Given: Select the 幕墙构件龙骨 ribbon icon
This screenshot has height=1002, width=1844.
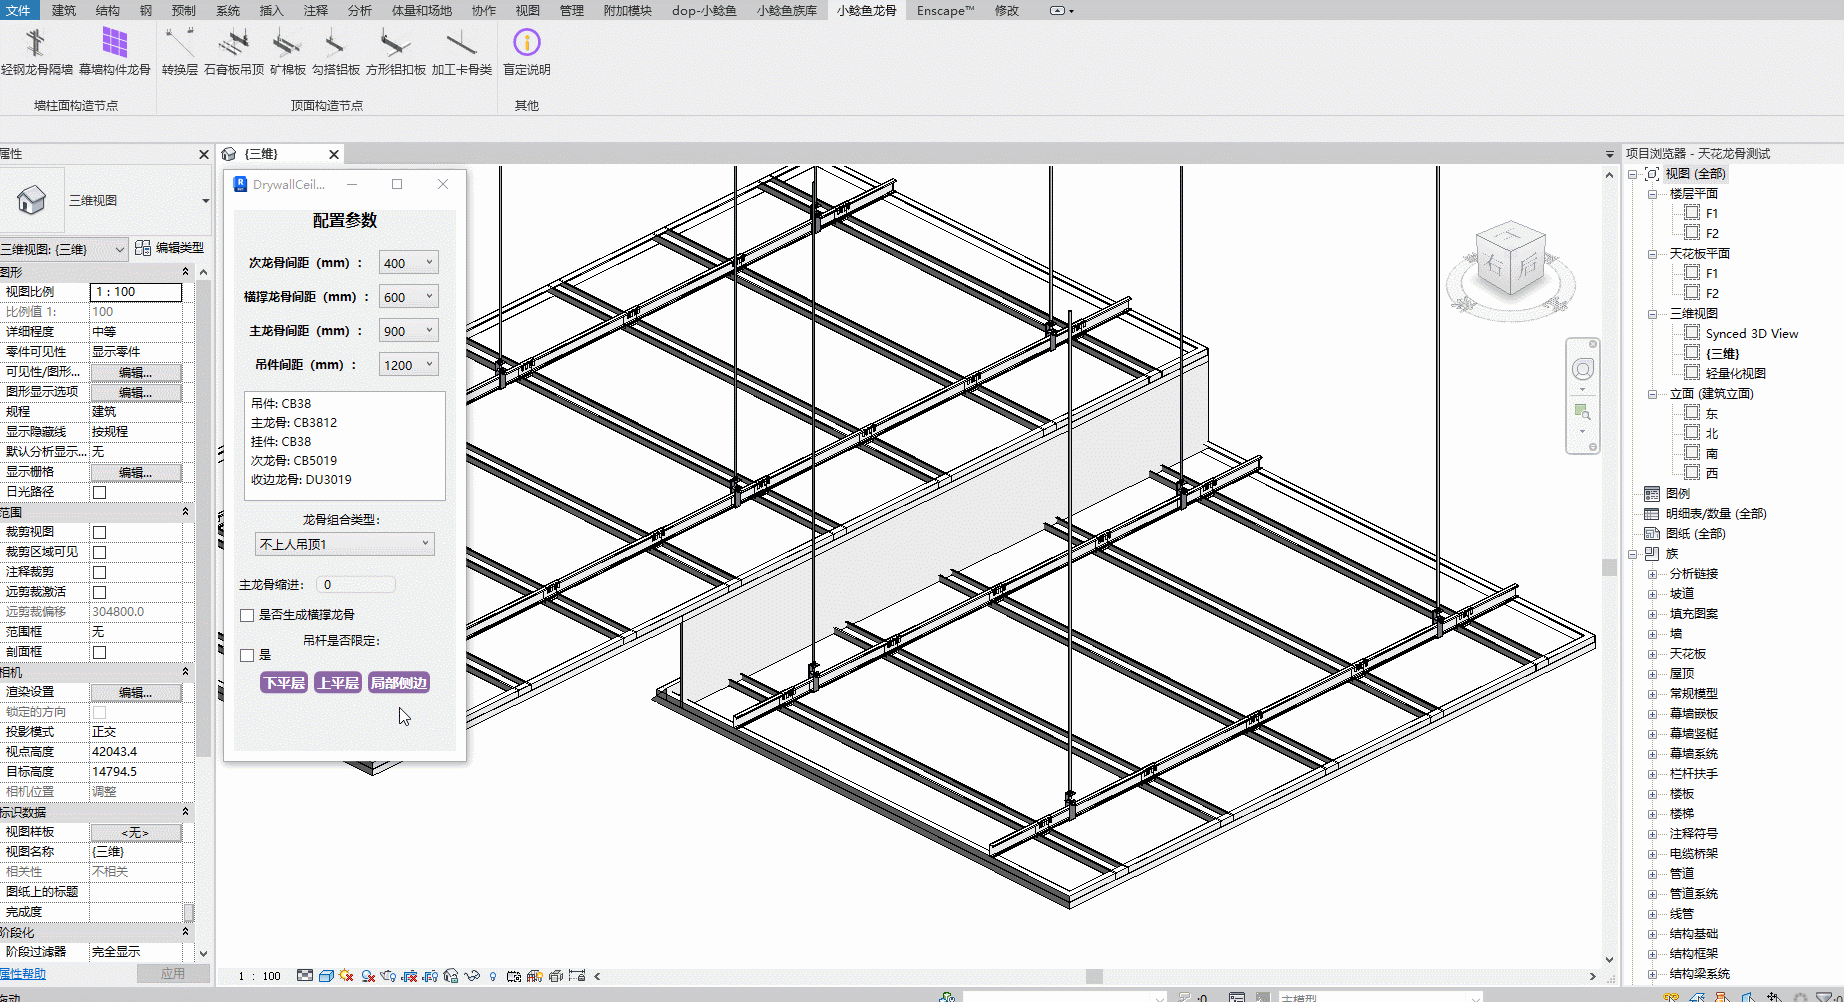Looking at the screenshot, I should pyautogui.click(x=115, y=44).
